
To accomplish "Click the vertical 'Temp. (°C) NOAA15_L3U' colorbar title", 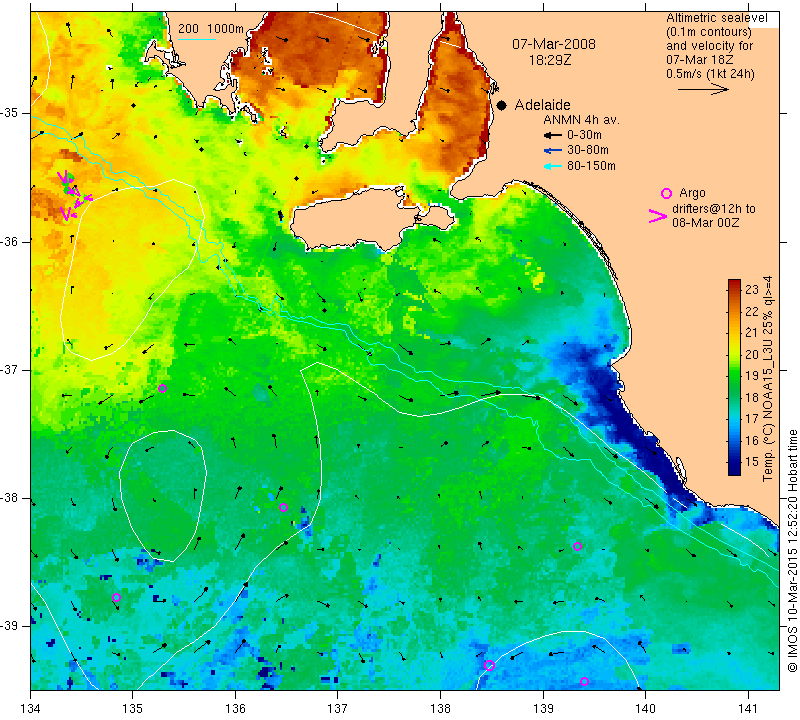I will (x=768, y=379).
